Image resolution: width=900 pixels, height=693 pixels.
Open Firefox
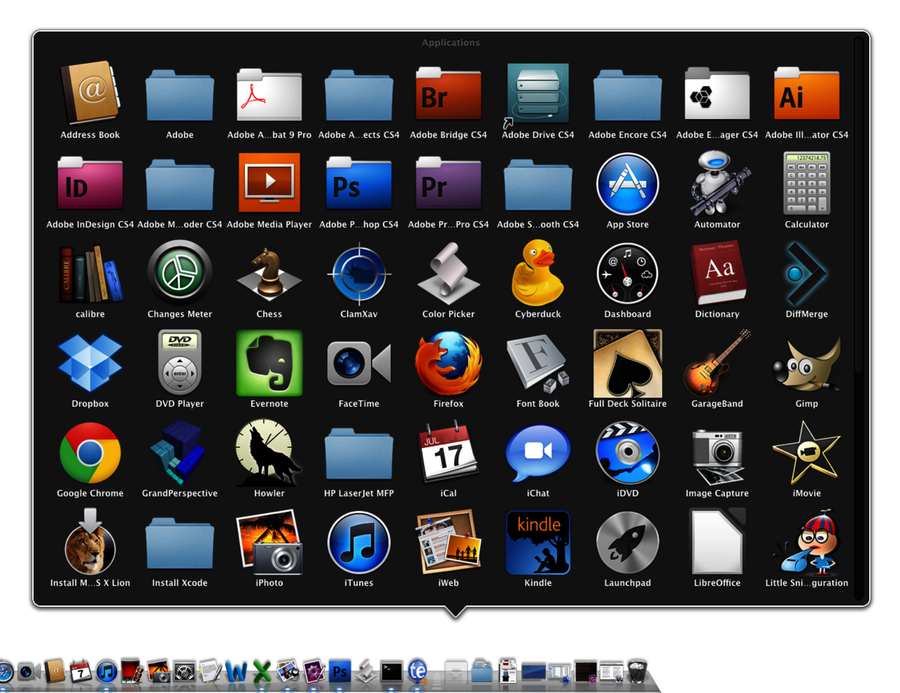[448, 363]
